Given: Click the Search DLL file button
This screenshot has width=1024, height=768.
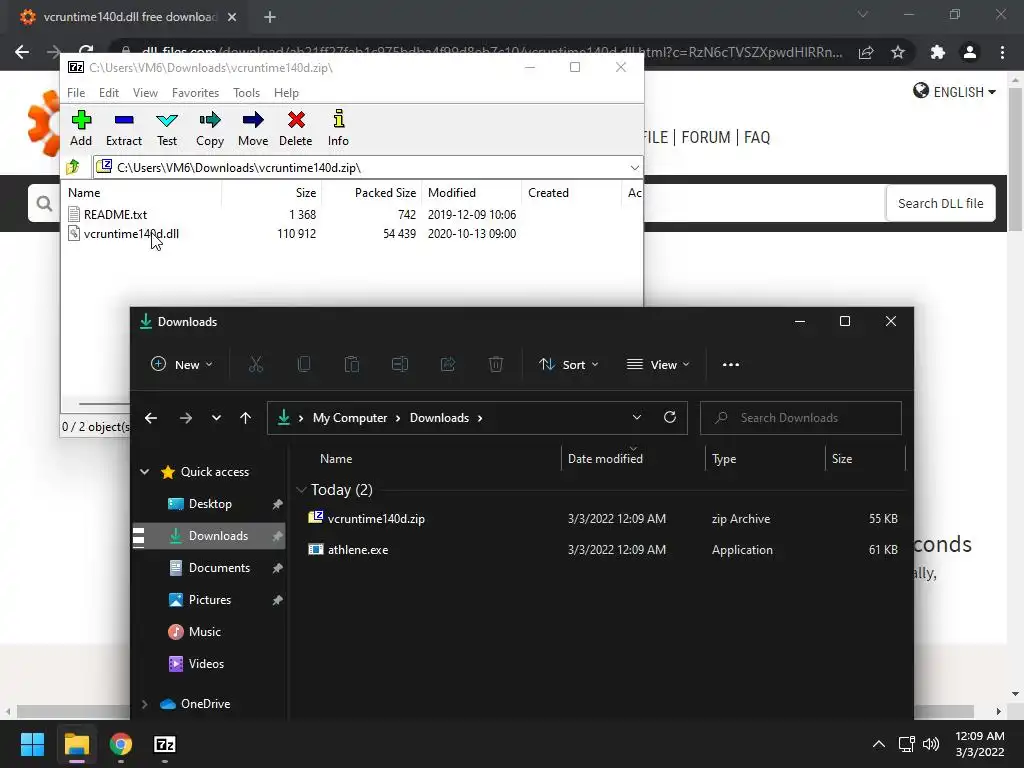Looking at the screenshot, I should (940, 203).
